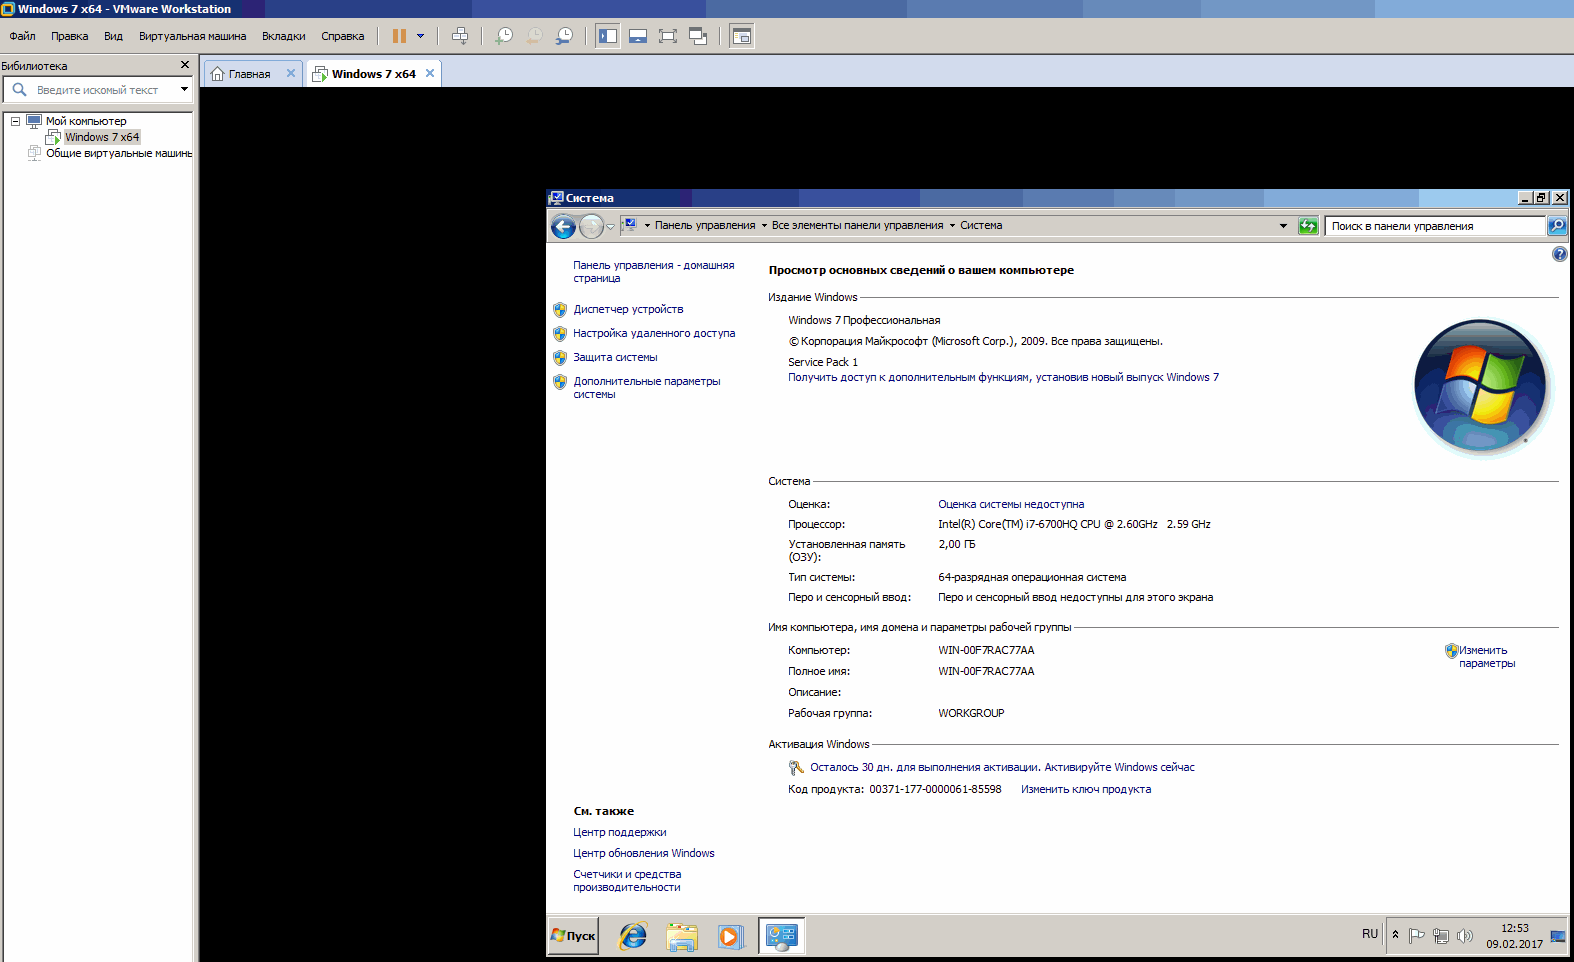
Task: Open the snapshot manager icon
Action: (x=564, y=36)
